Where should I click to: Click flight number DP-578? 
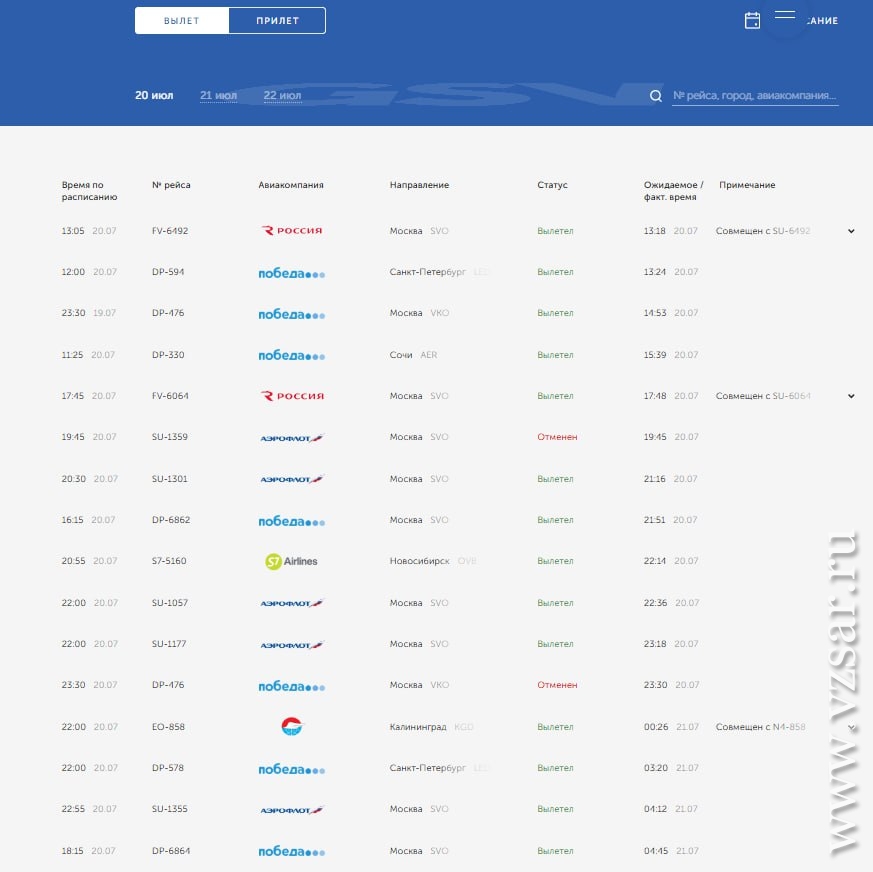(x=168, y=767)
